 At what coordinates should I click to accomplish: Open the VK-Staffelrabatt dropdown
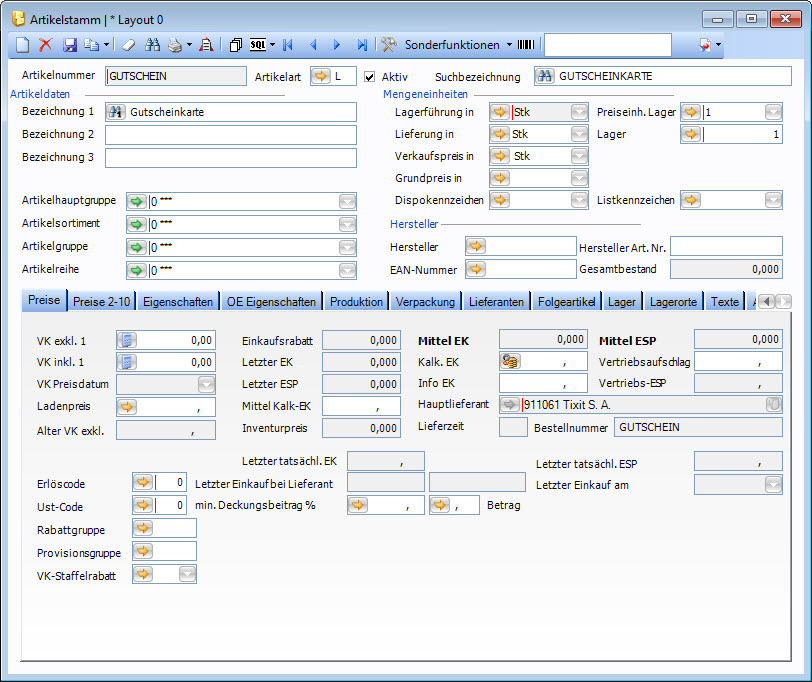tap(187, 574)
